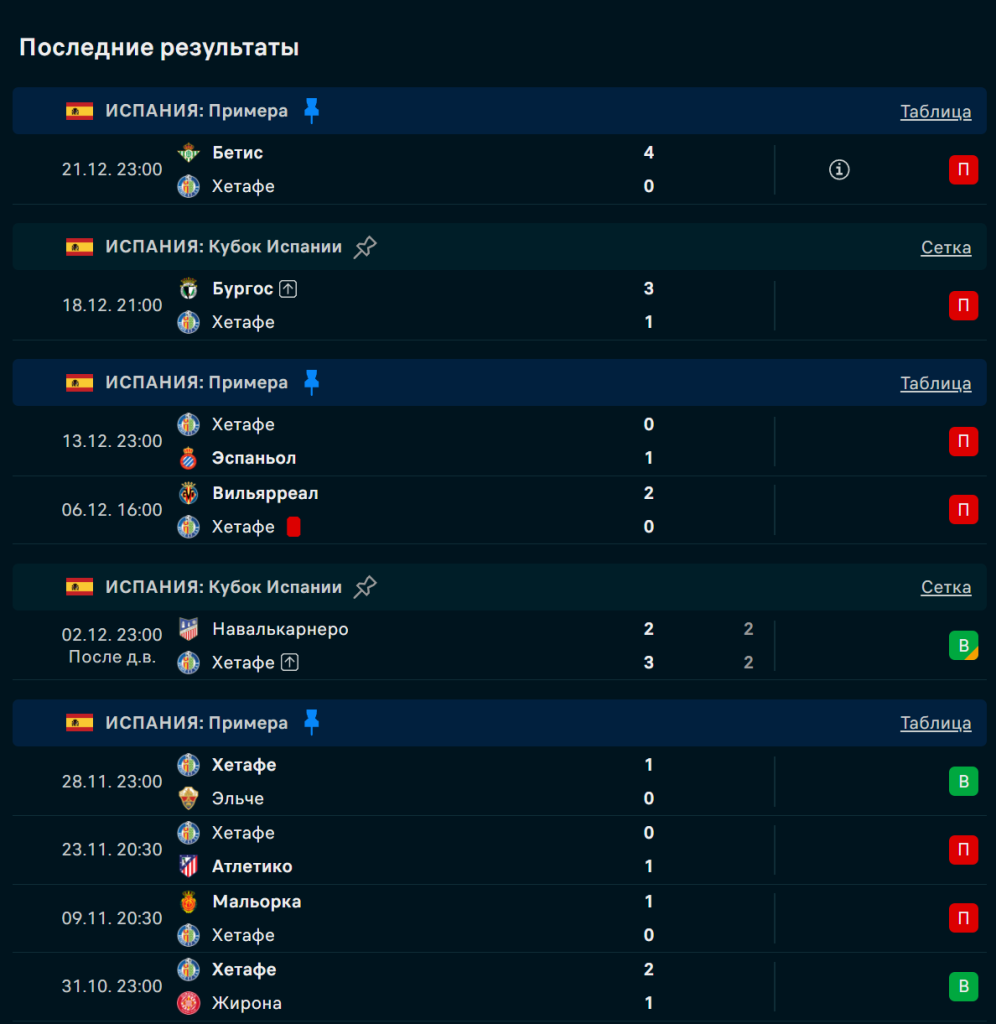
Task: Open the Хетафе vs Жирона match row
Action: (400, 986)
